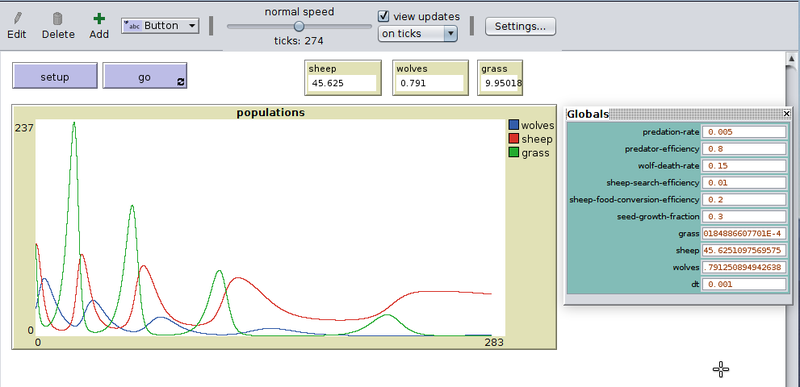
Task: Click the forever-loop icon on go button
Action: (181, 82)
